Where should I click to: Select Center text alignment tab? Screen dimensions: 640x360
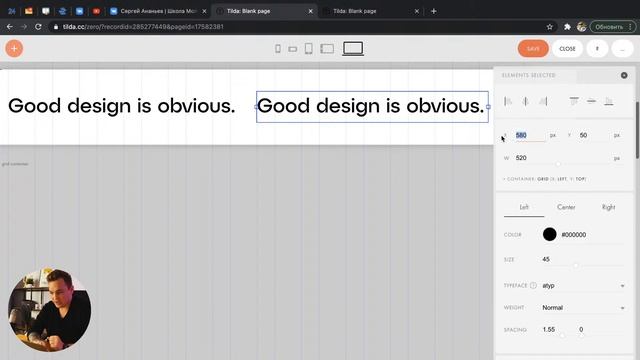(566, 207)
